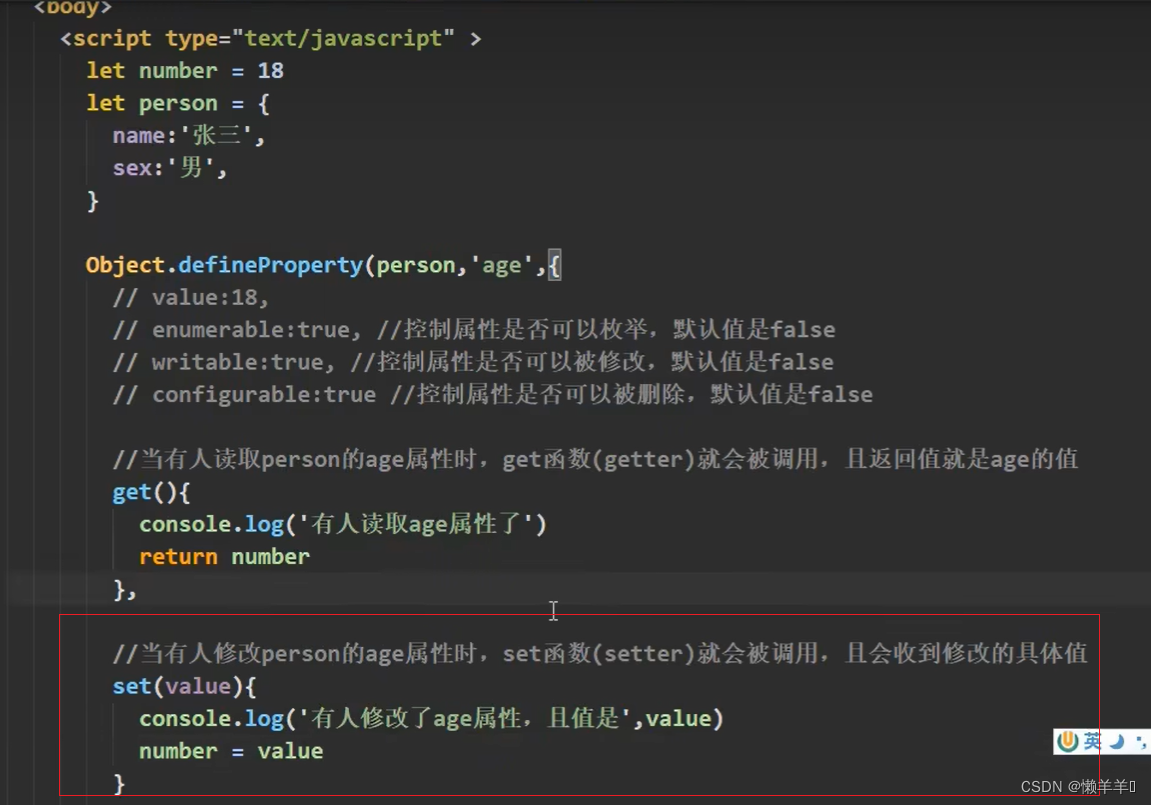Click the script type="text/javascript" tag
1151x805 pixels.
(271, 38)
